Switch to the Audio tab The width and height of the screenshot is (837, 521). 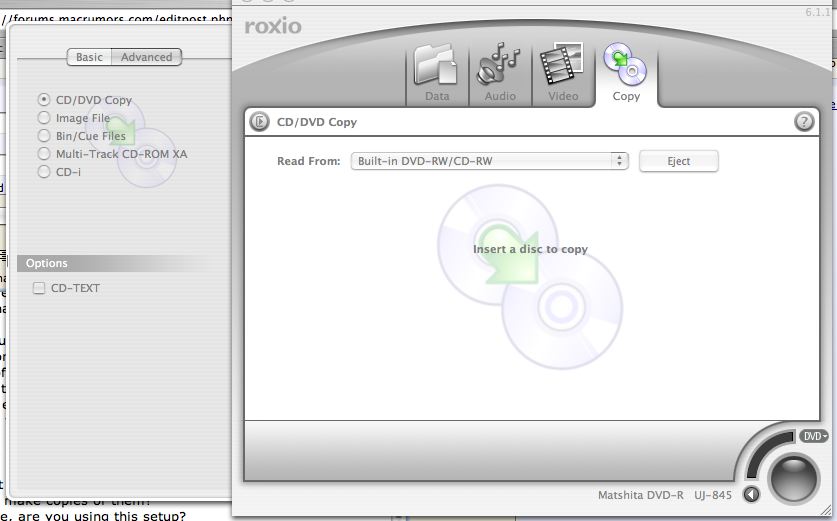pyautogui.click(x=500, y=74)
